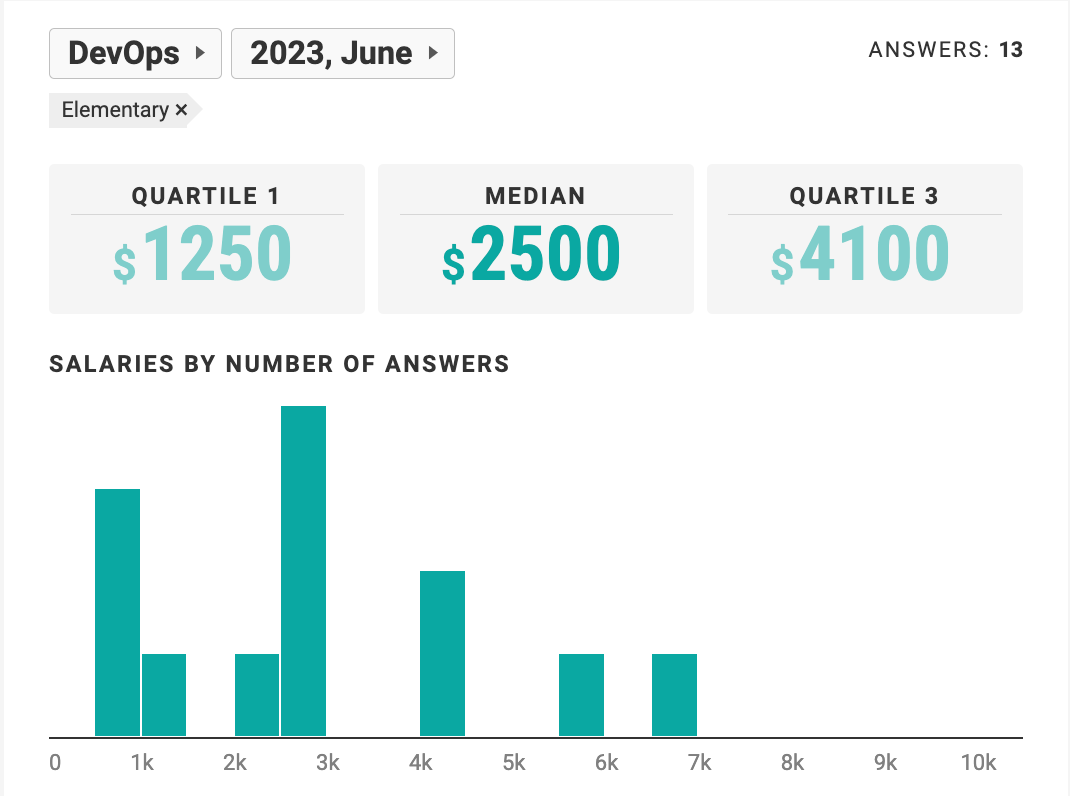Select the Median $2500 card
This screenshot has width=1070, height=796.
[x=536, y=239]
